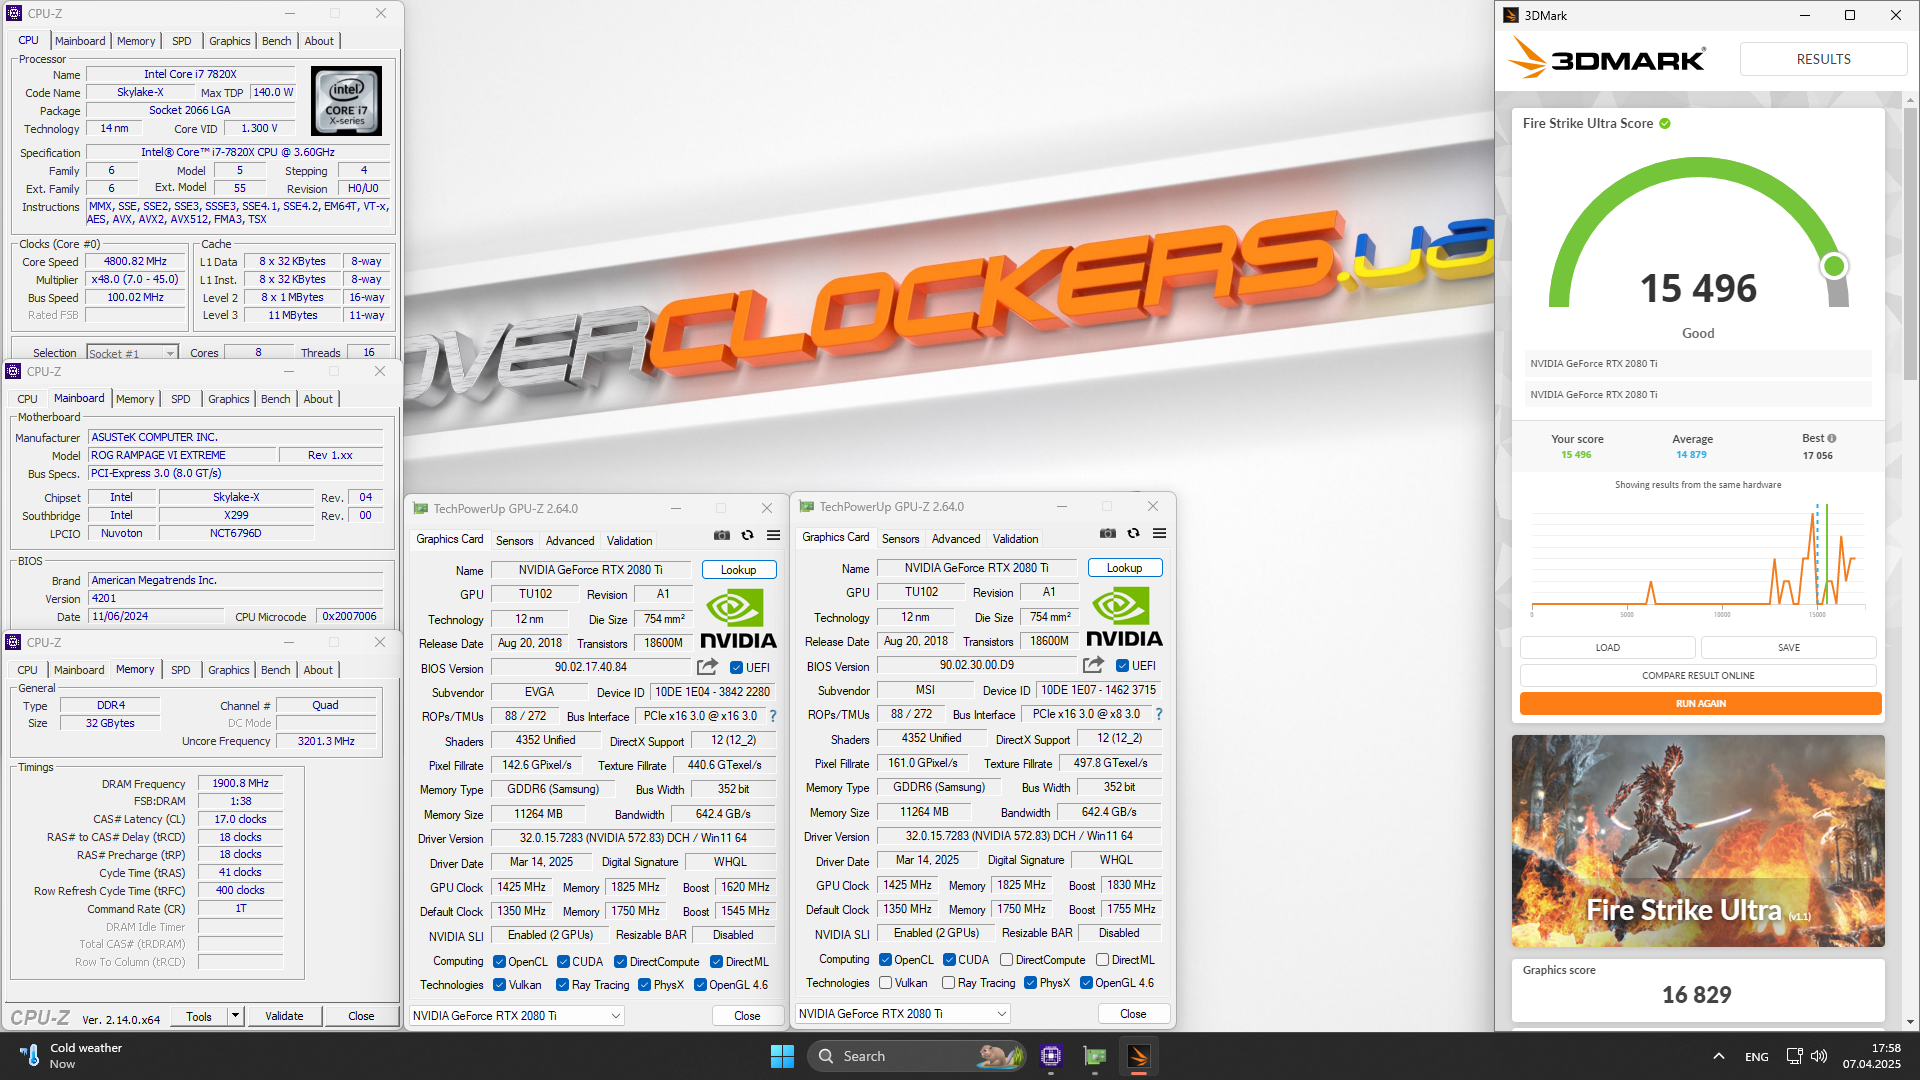This screenshot has height=1080, width=1920.
Task: Open RESULTS tab in 3DMark
Action: [1823, 59]
